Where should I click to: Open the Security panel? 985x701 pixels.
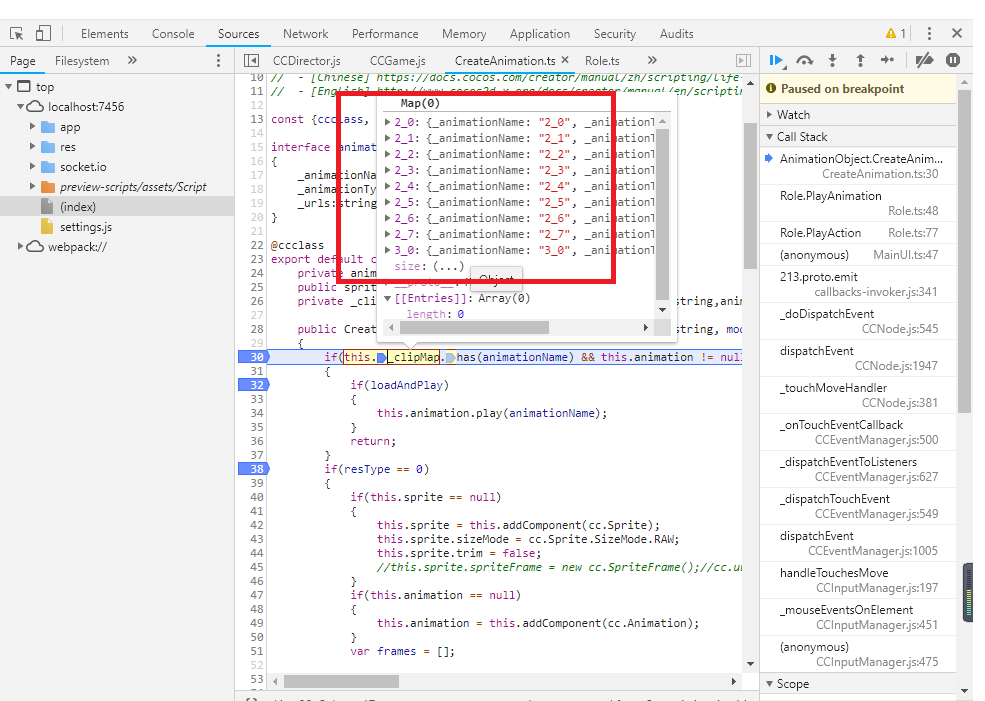coord(614,34)
